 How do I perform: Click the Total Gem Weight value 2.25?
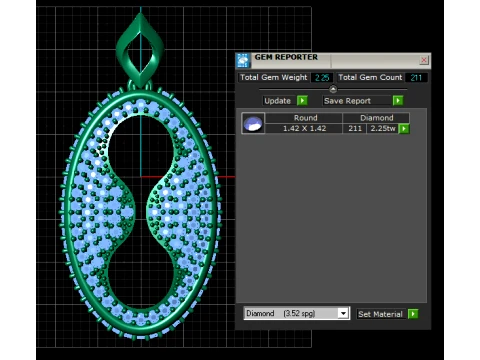322,78
